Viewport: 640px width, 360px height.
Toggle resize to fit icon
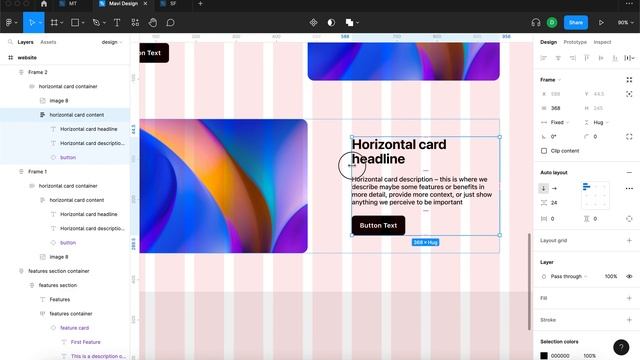pos(629,80)
